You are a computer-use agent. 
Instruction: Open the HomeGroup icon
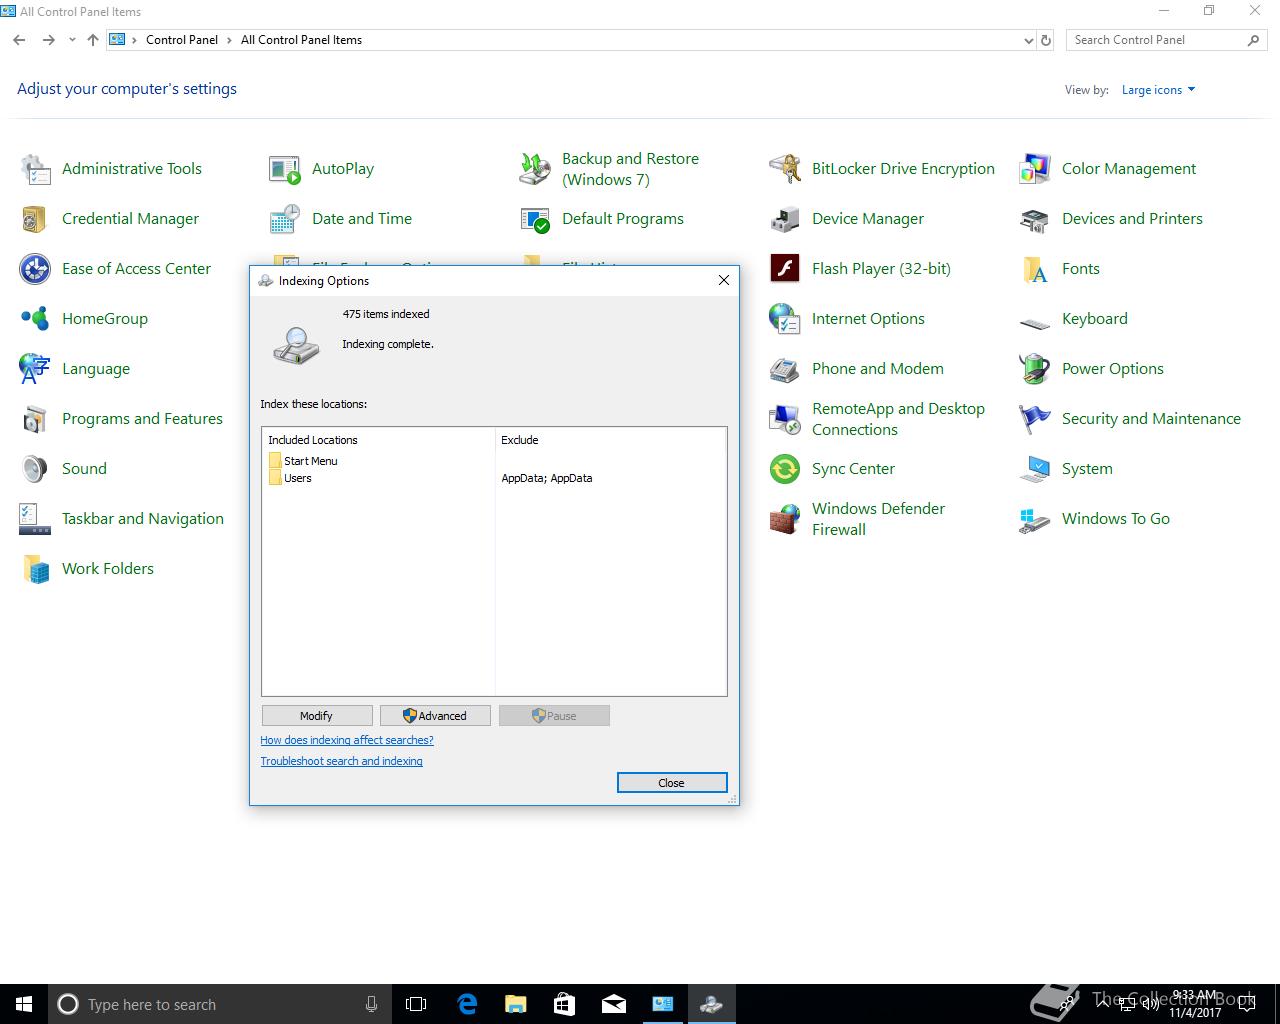(35, 319)
